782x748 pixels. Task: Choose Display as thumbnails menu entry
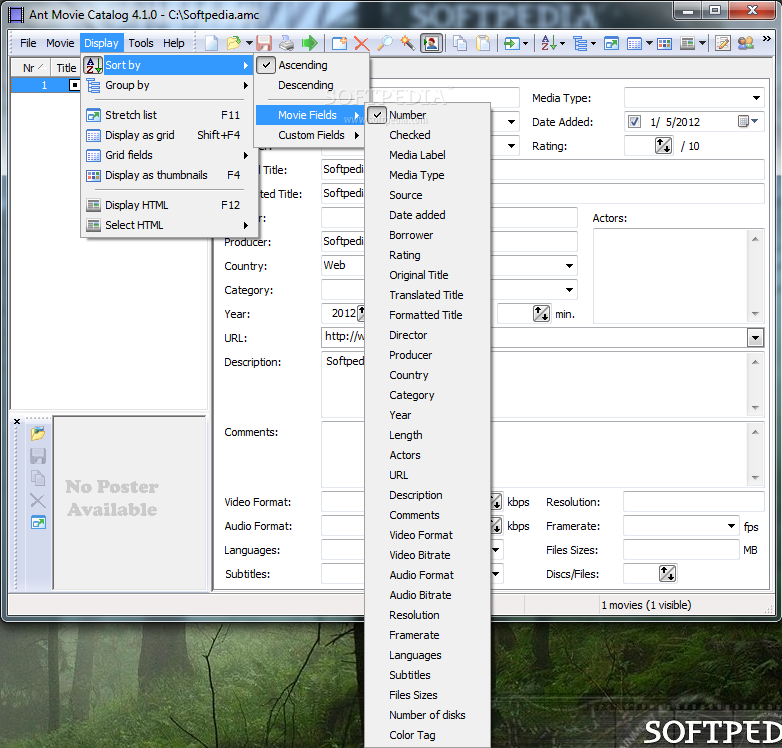[169, 175]
